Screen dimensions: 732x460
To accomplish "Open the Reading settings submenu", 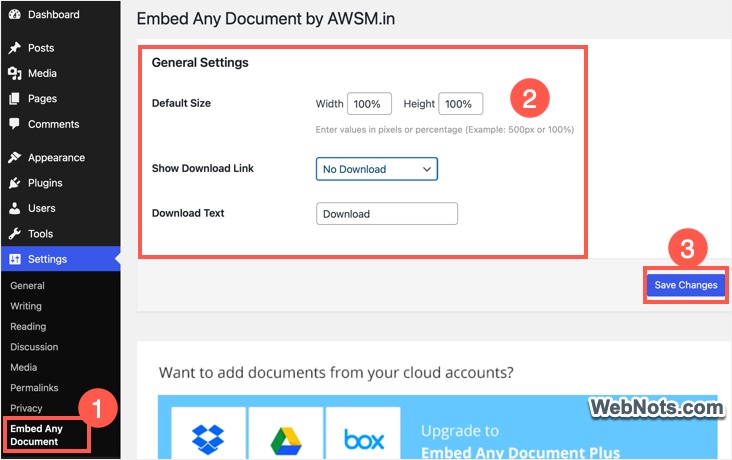I will coord(28,326).
